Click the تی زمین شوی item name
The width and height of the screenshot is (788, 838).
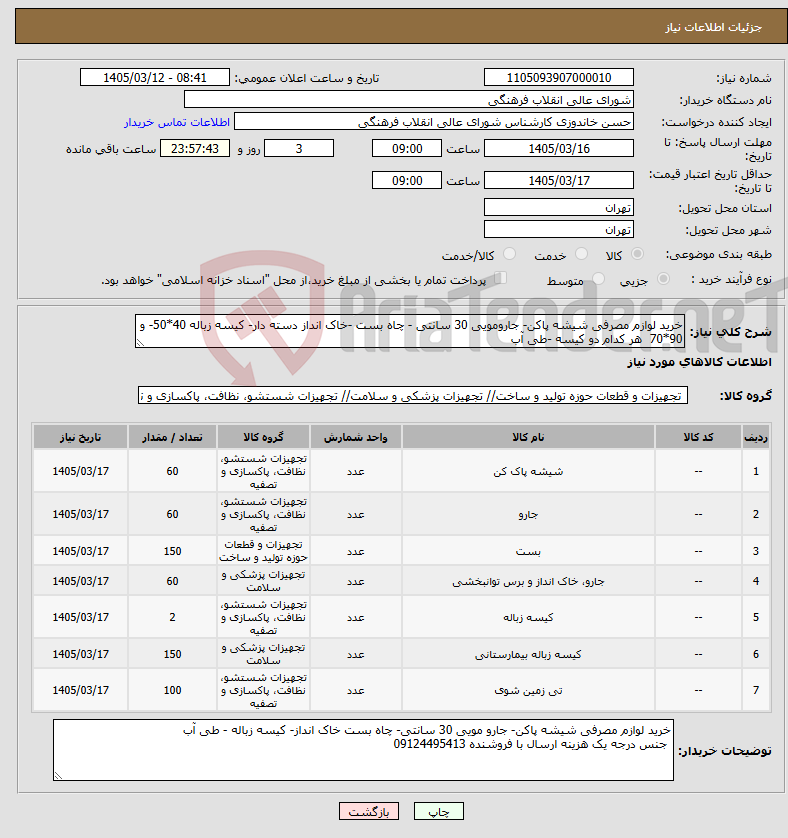coord(528,690)
